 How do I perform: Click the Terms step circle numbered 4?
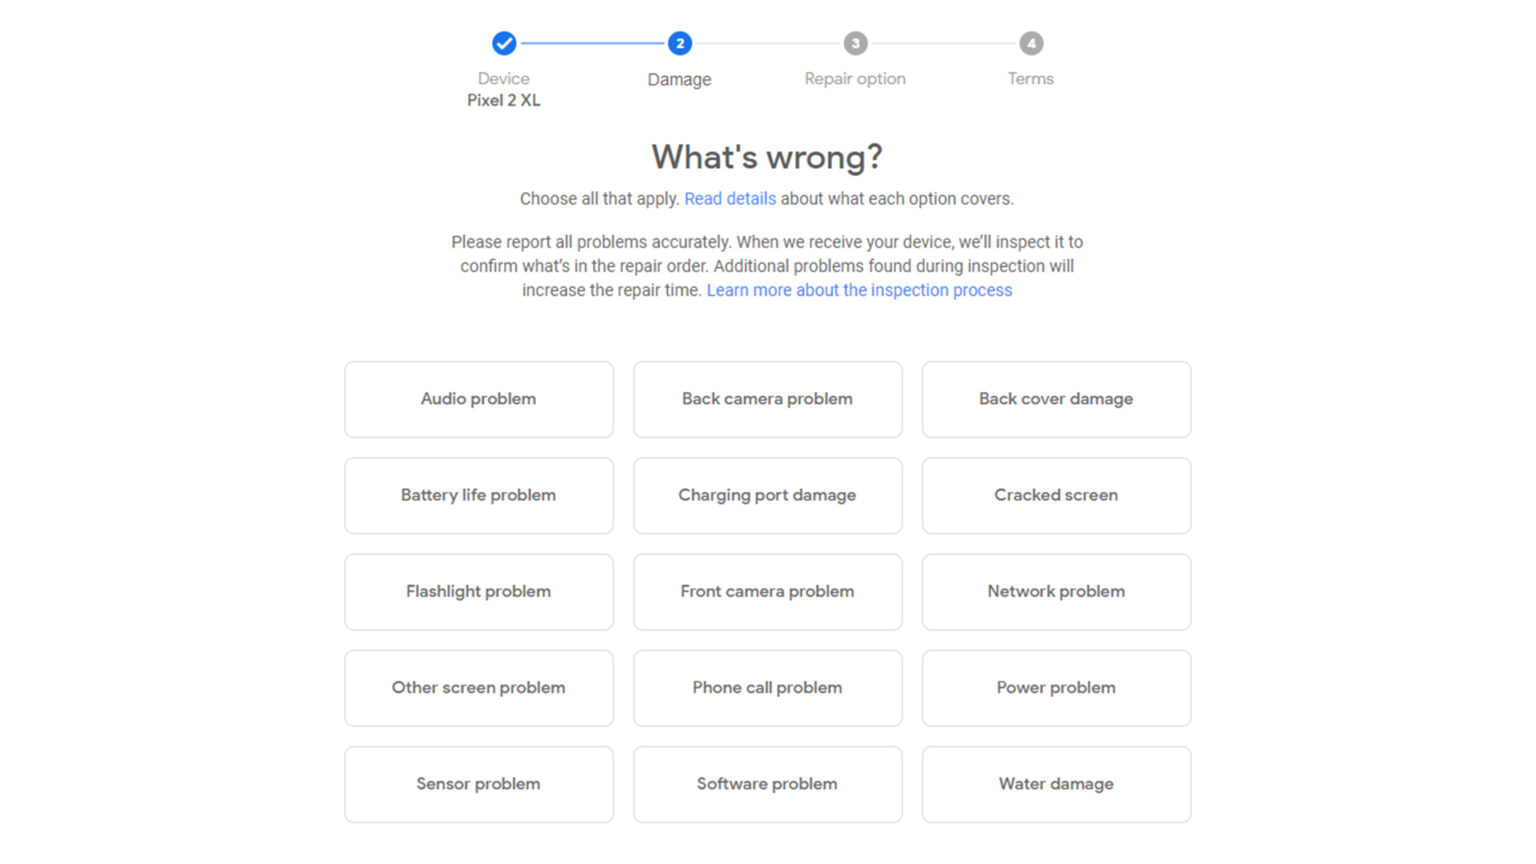1031,44
